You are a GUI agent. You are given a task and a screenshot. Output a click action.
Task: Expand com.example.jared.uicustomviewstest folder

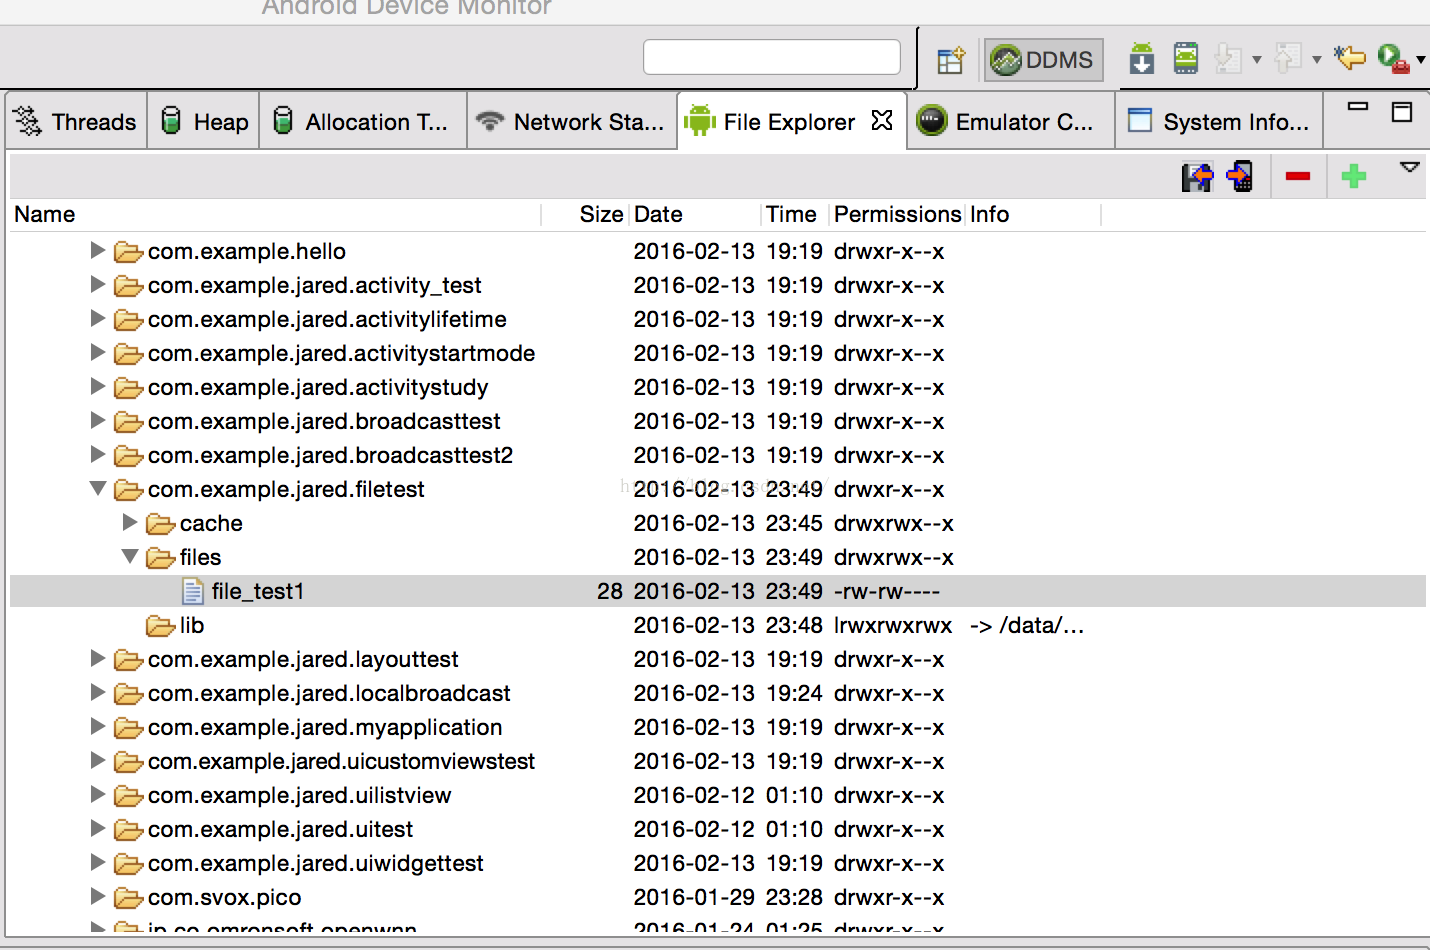pos(98,760)
